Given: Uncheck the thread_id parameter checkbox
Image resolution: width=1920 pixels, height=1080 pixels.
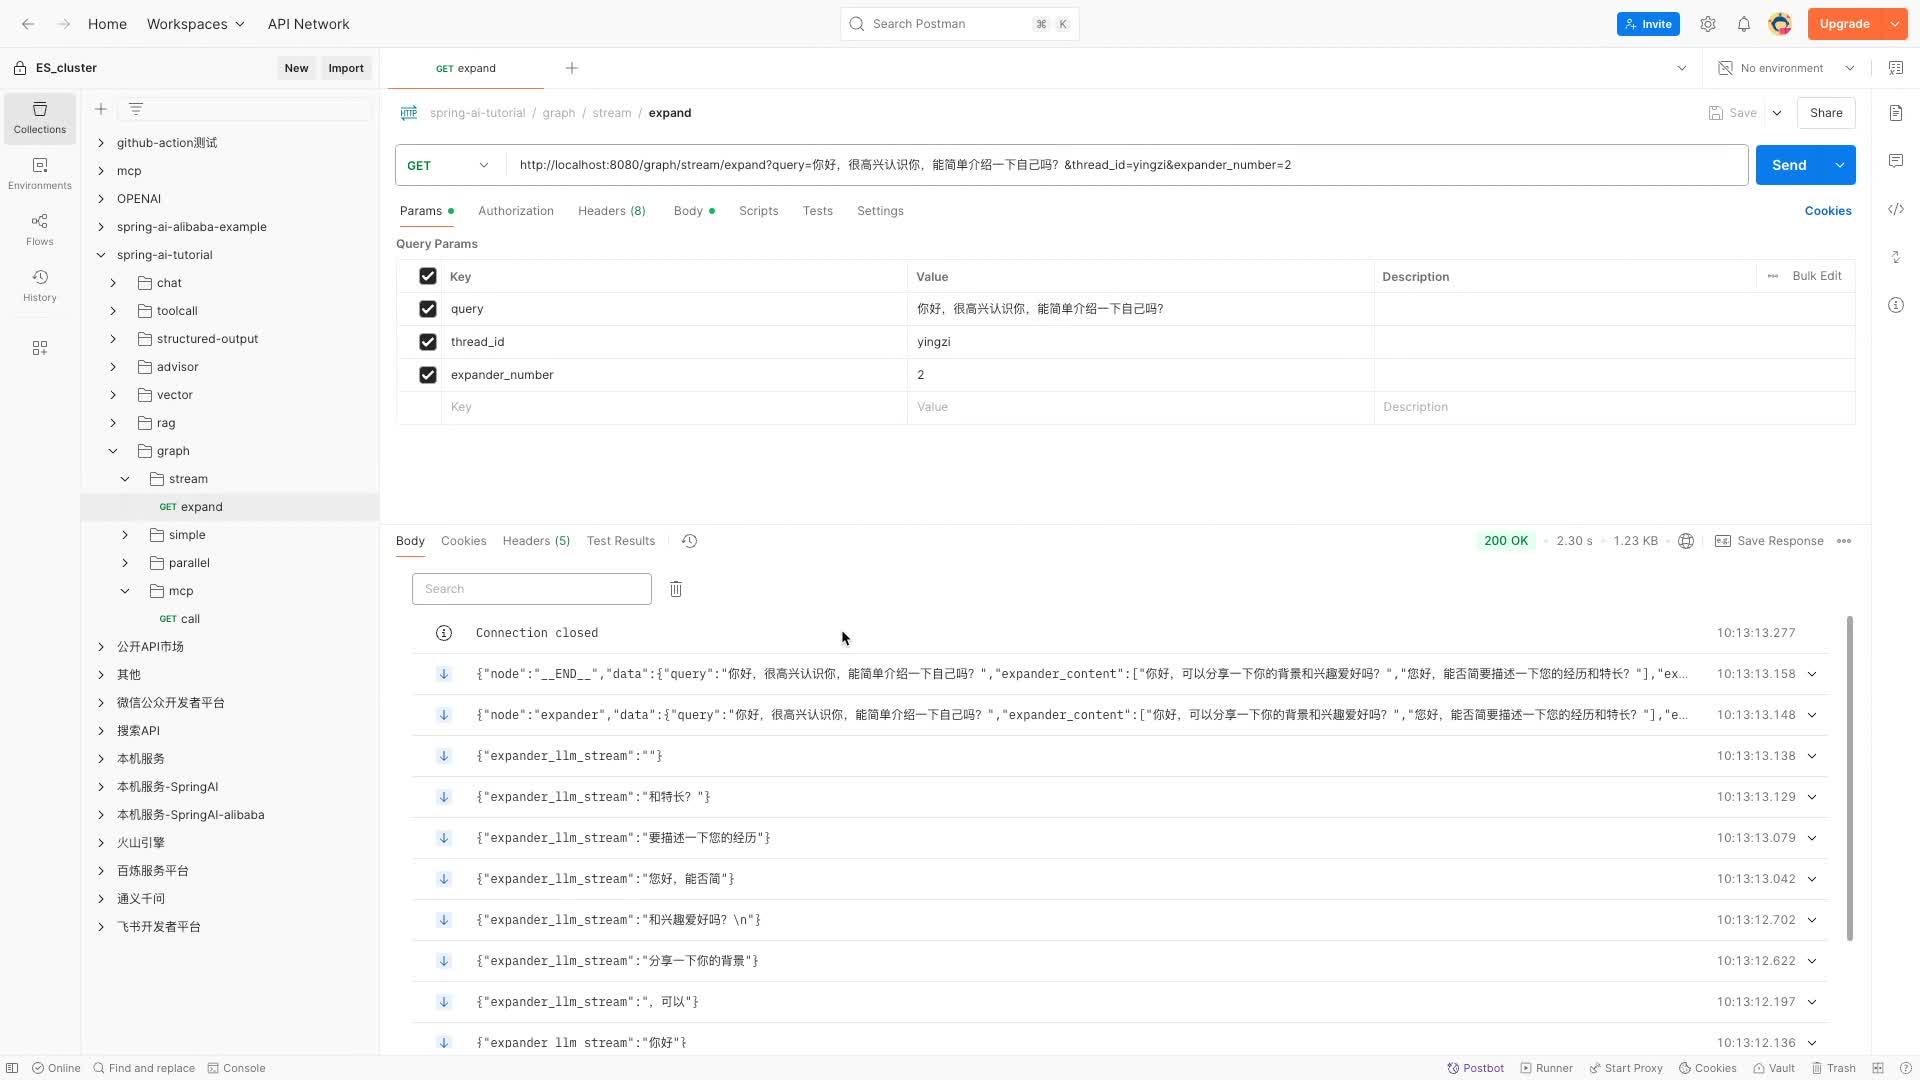Looking at the screenshot, I should point(428,342).
